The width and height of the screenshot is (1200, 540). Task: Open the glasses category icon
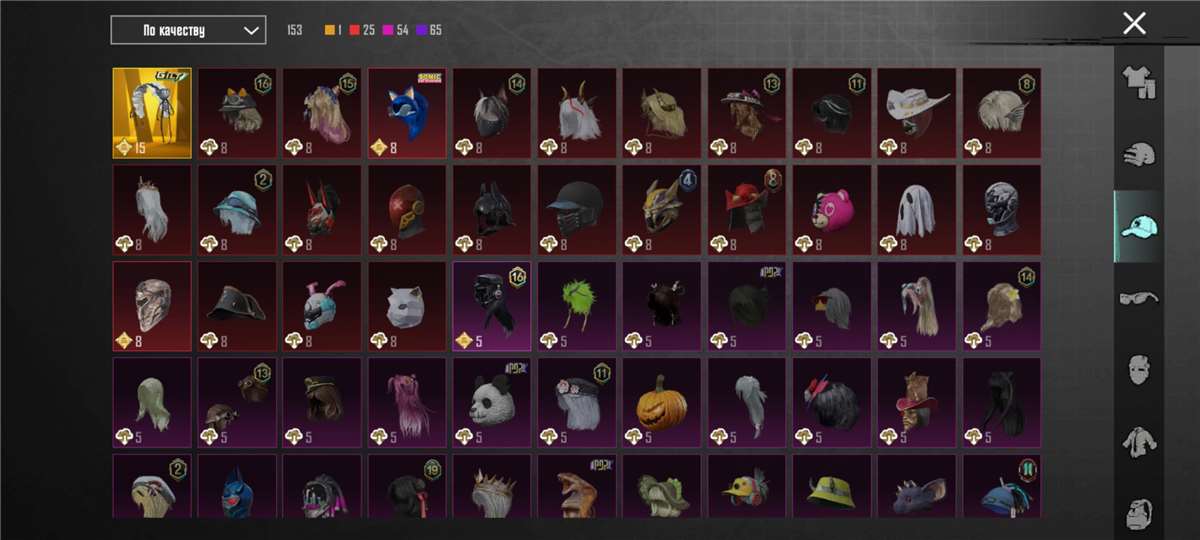[x=1138, y=297]
